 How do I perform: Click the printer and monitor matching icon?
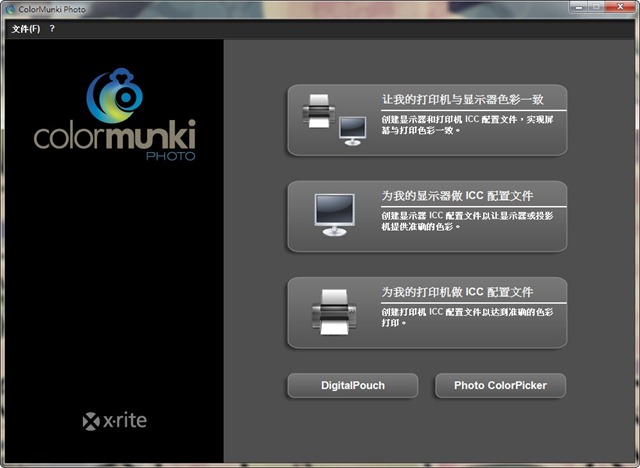[334, 120]
